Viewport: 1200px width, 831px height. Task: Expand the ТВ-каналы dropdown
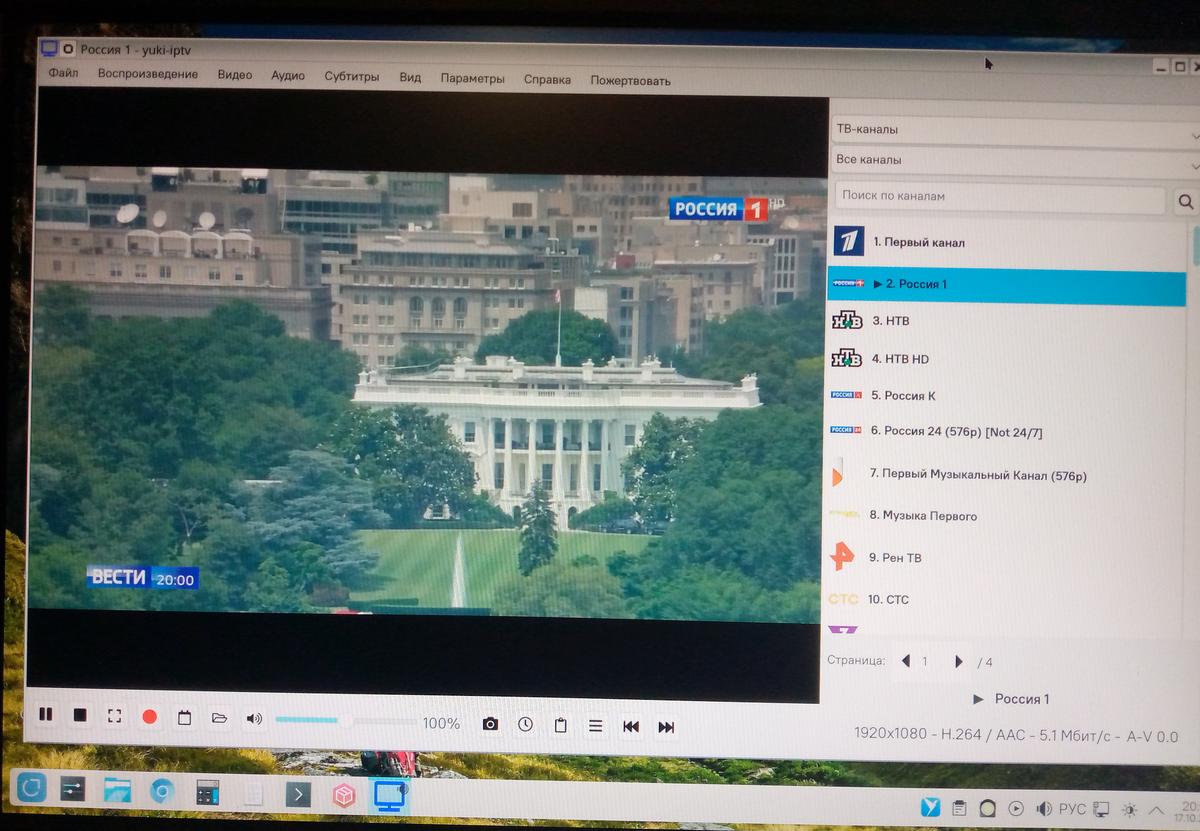point(1015,130)
